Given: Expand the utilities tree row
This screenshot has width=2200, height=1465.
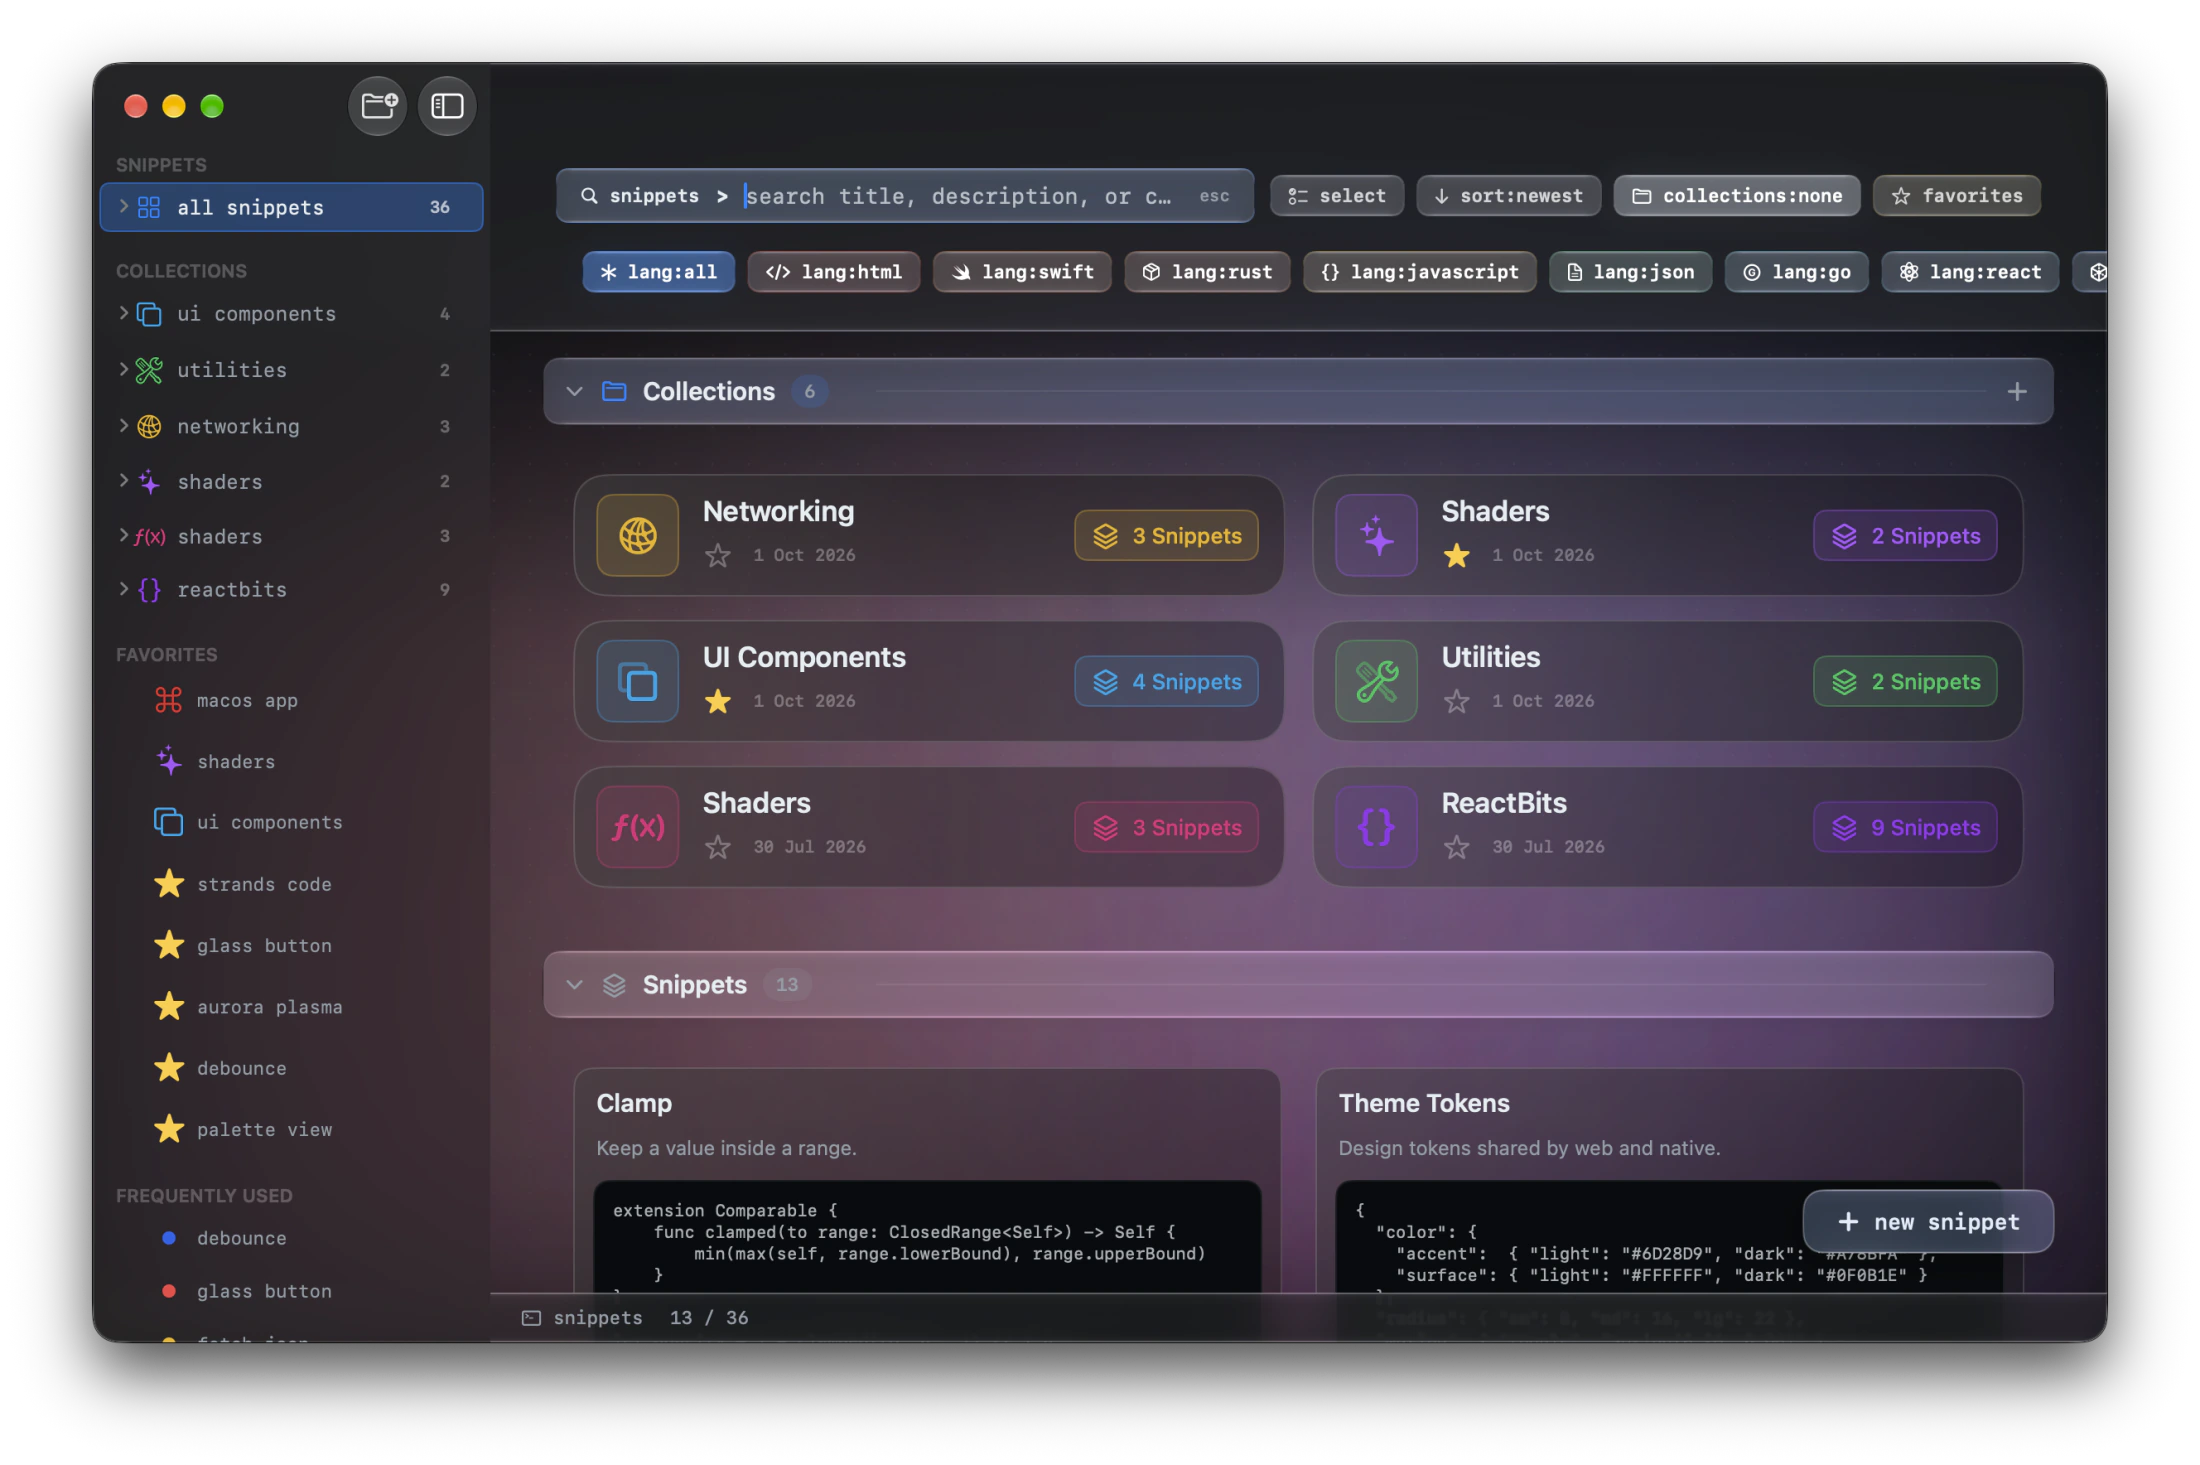Looking at the screenshot, I should coord(123,369).
